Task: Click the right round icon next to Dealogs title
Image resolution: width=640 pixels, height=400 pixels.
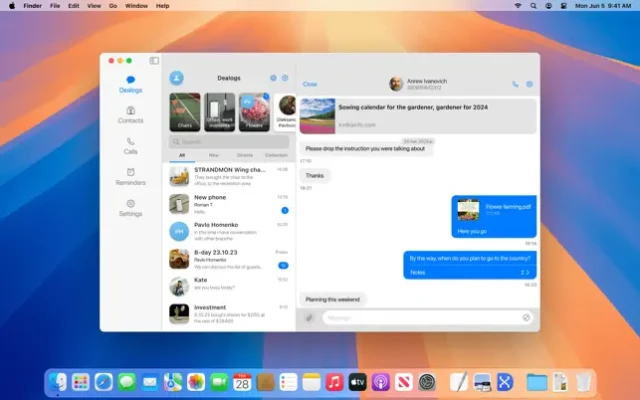Action: point(285,78)
